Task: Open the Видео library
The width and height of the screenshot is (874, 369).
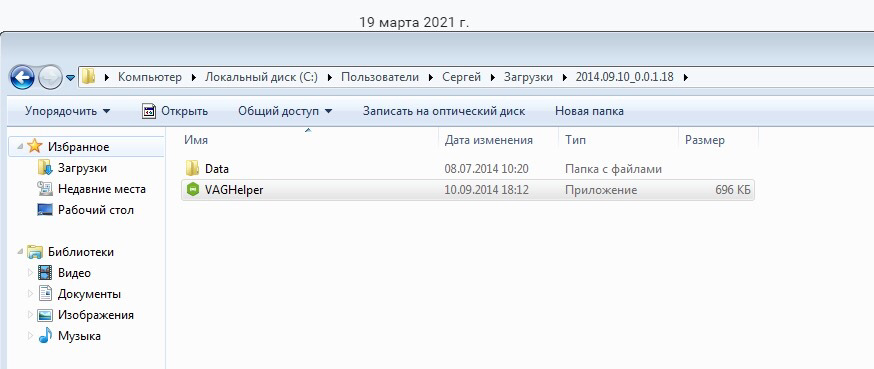Action: point(74,273)
